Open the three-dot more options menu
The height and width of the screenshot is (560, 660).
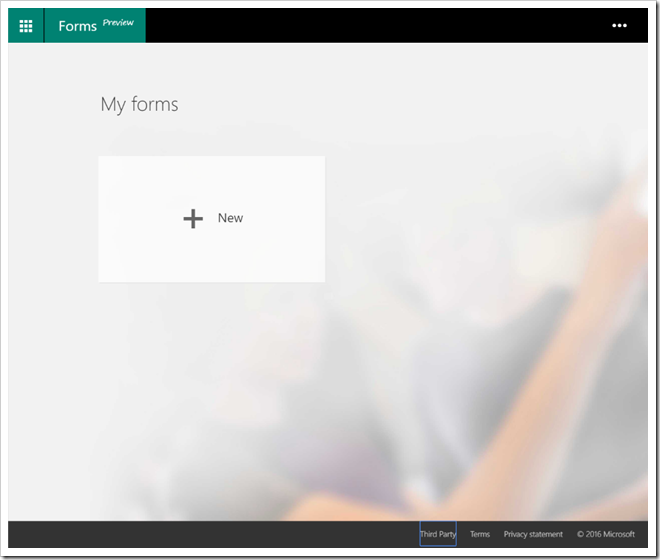(x=619, y=26)
